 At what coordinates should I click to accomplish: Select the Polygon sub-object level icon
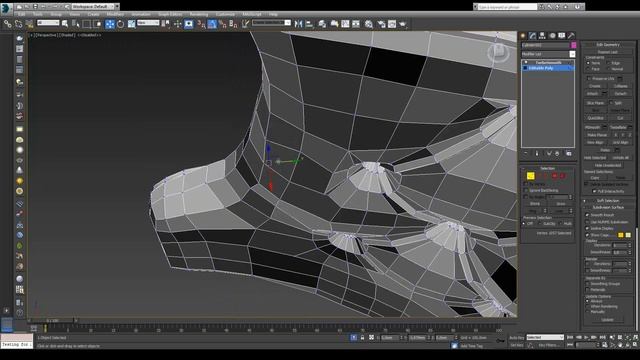[554, 176]
